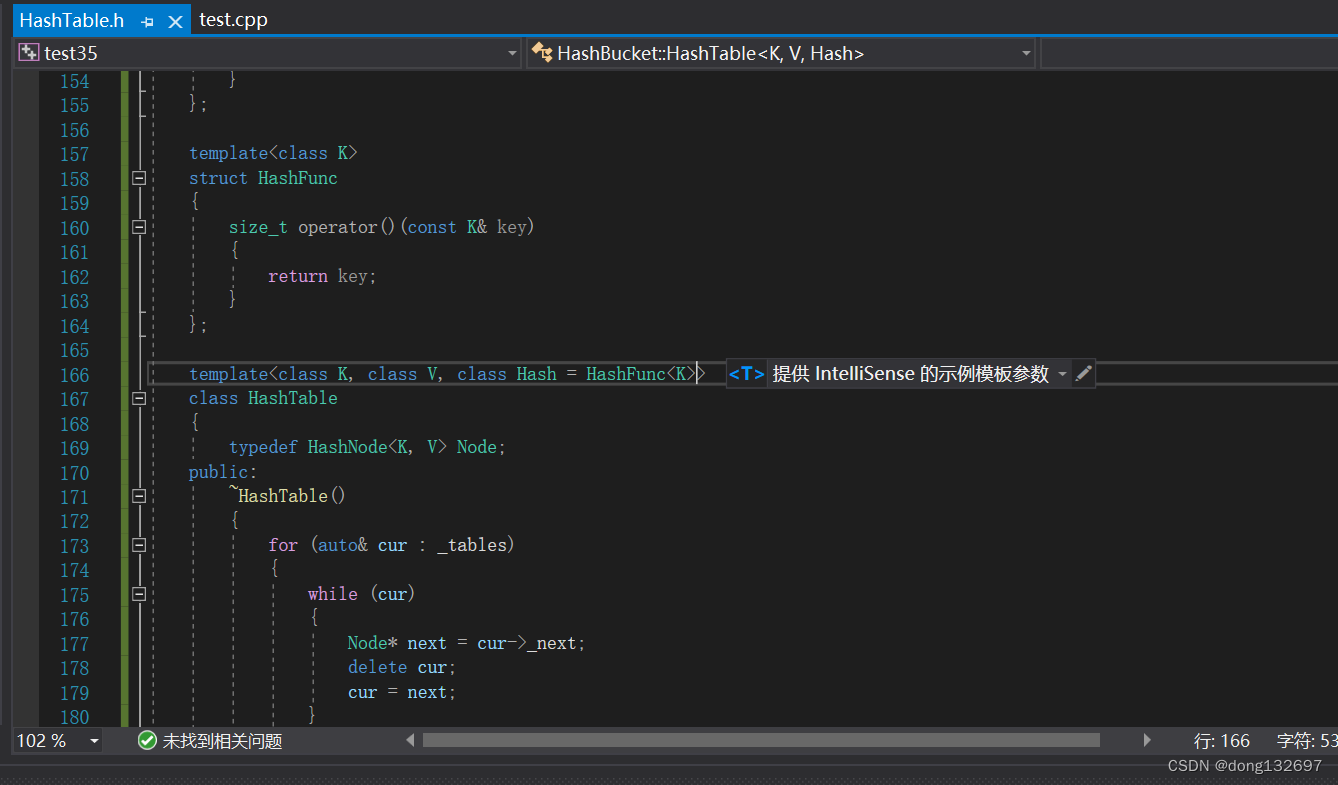Collapse the for loop at line 173
This screenshot has width=1338, height=785.
[139, 545]
